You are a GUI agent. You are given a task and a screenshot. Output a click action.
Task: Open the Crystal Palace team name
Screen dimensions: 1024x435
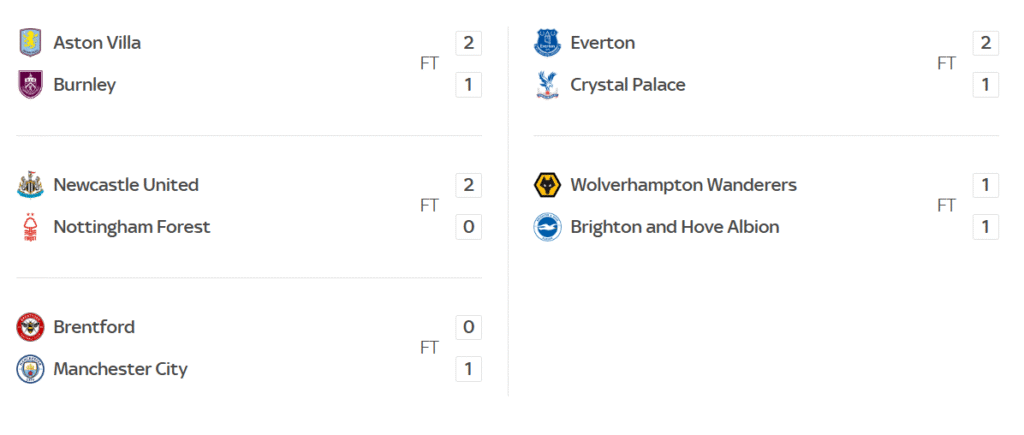(x=628, y=85)
